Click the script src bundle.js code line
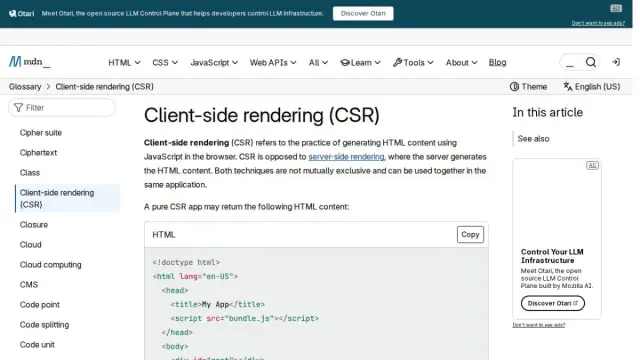The width and height of the screenshot is (640, 360). coord(245,318)
